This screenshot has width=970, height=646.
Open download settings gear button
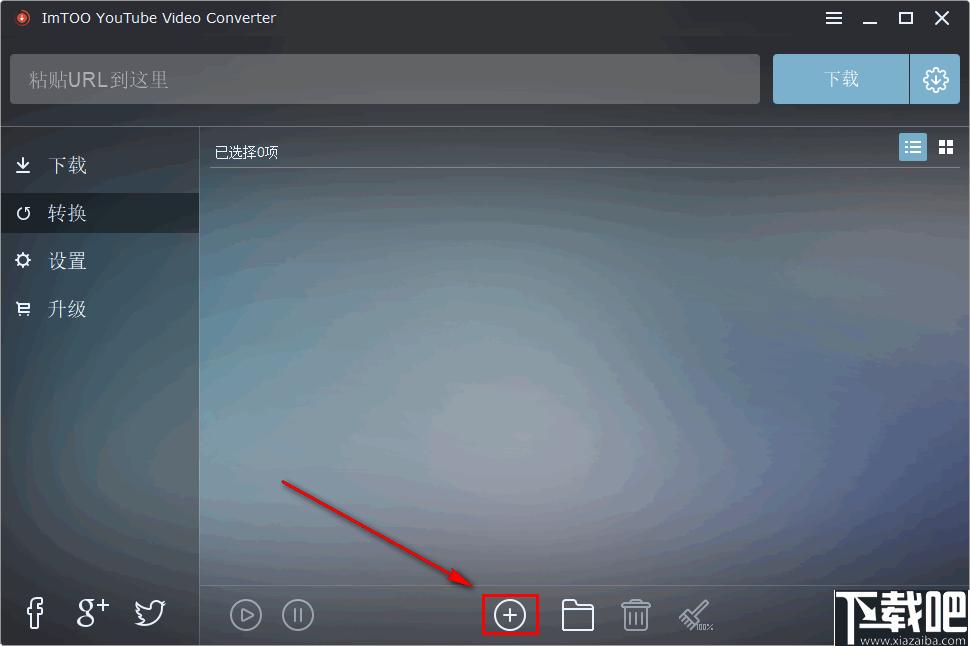[x=935, y=79]
